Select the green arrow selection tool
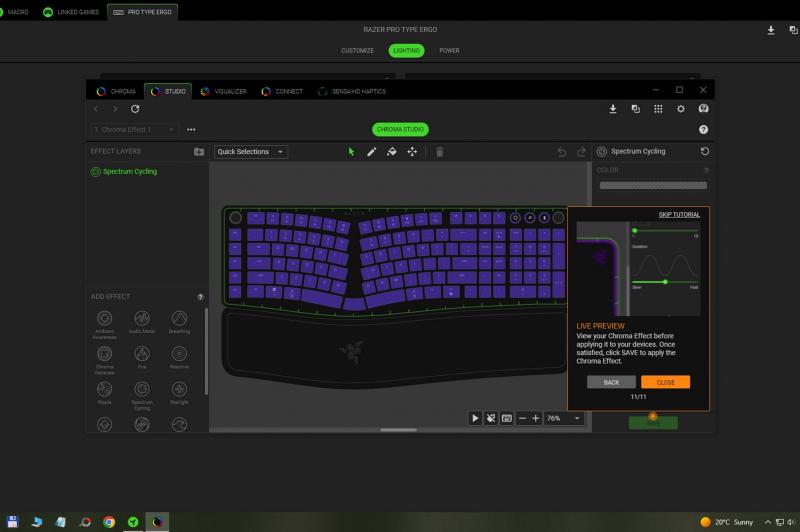Viewport: 800px width, 532px height. (351, 151)
